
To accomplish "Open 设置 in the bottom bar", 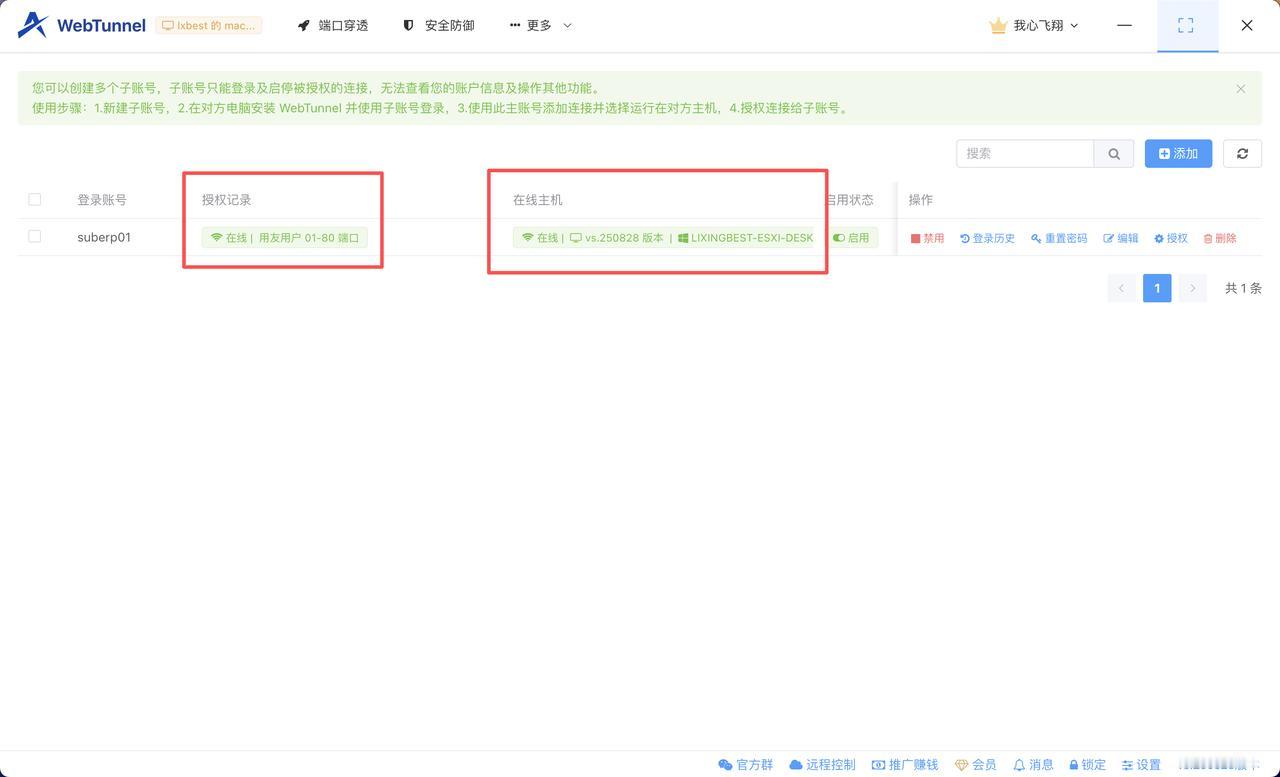I will point(1141,765).
